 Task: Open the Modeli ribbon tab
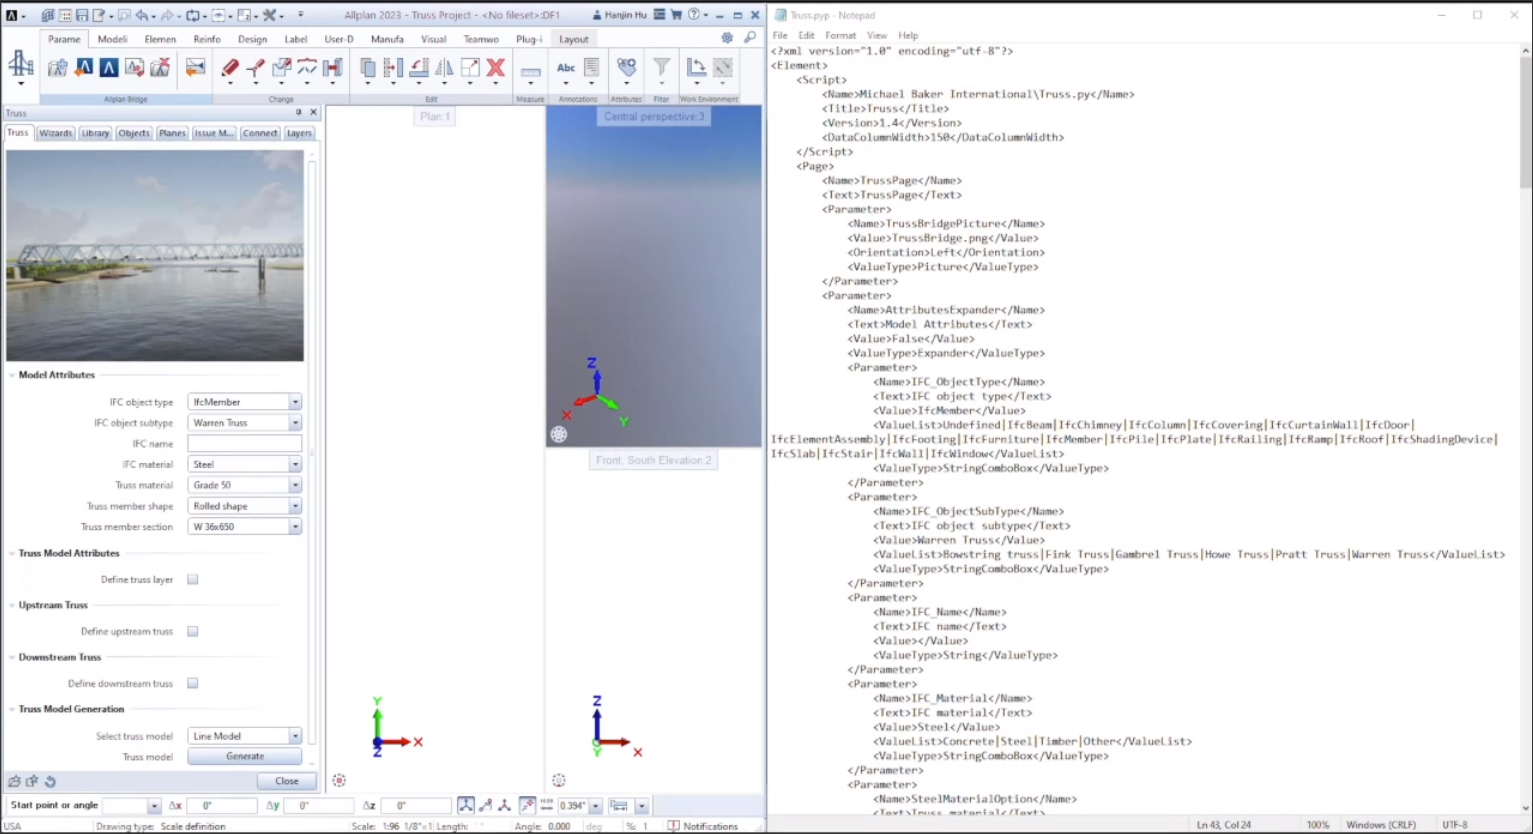tap(112, 39)
